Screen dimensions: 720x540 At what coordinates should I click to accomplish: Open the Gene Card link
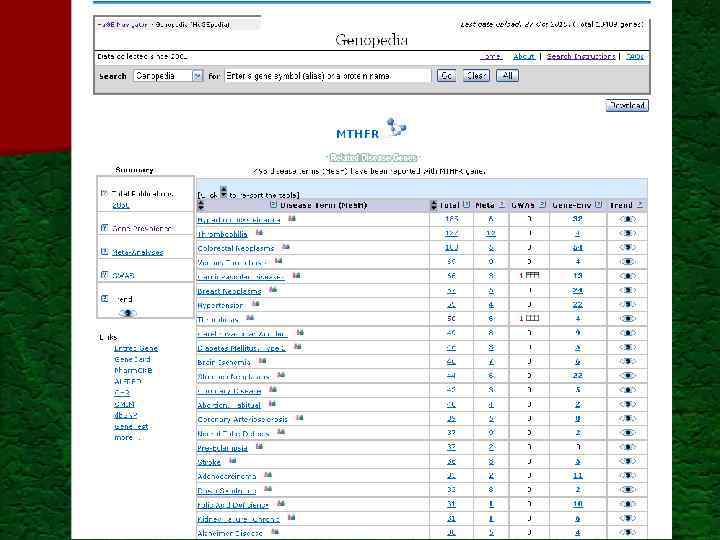pos(132,359)
